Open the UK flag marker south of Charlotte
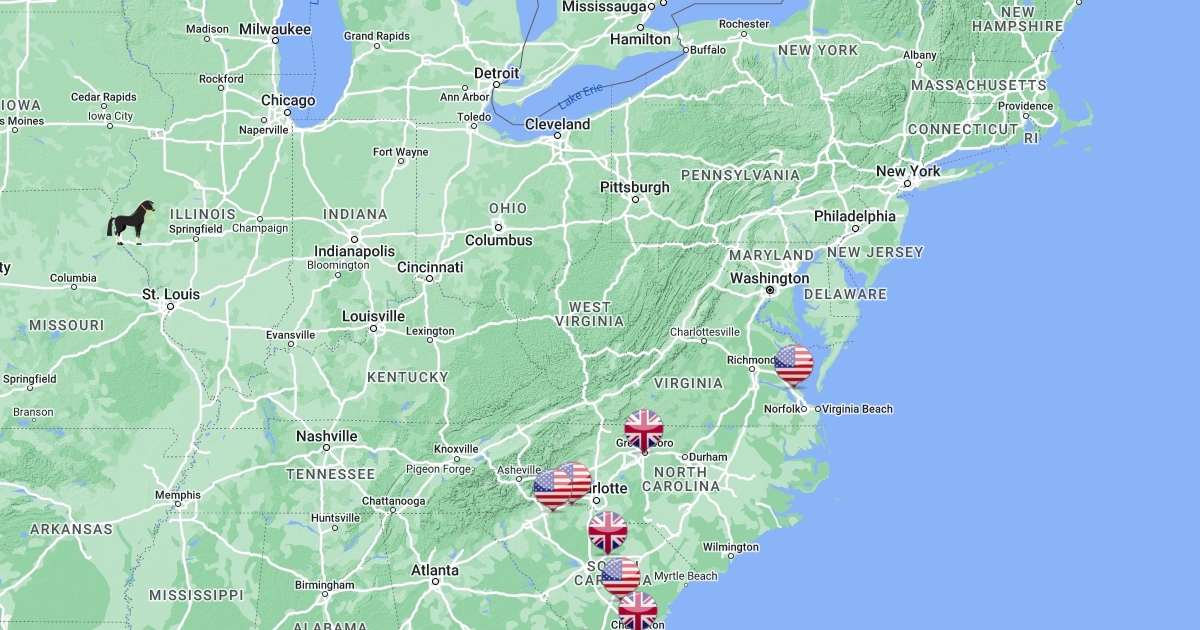 607,532
